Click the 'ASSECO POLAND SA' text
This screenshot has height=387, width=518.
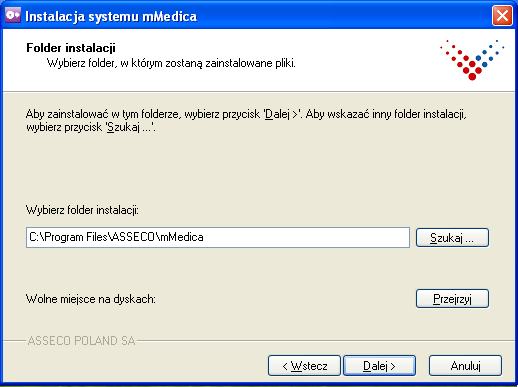click(82, 341)
